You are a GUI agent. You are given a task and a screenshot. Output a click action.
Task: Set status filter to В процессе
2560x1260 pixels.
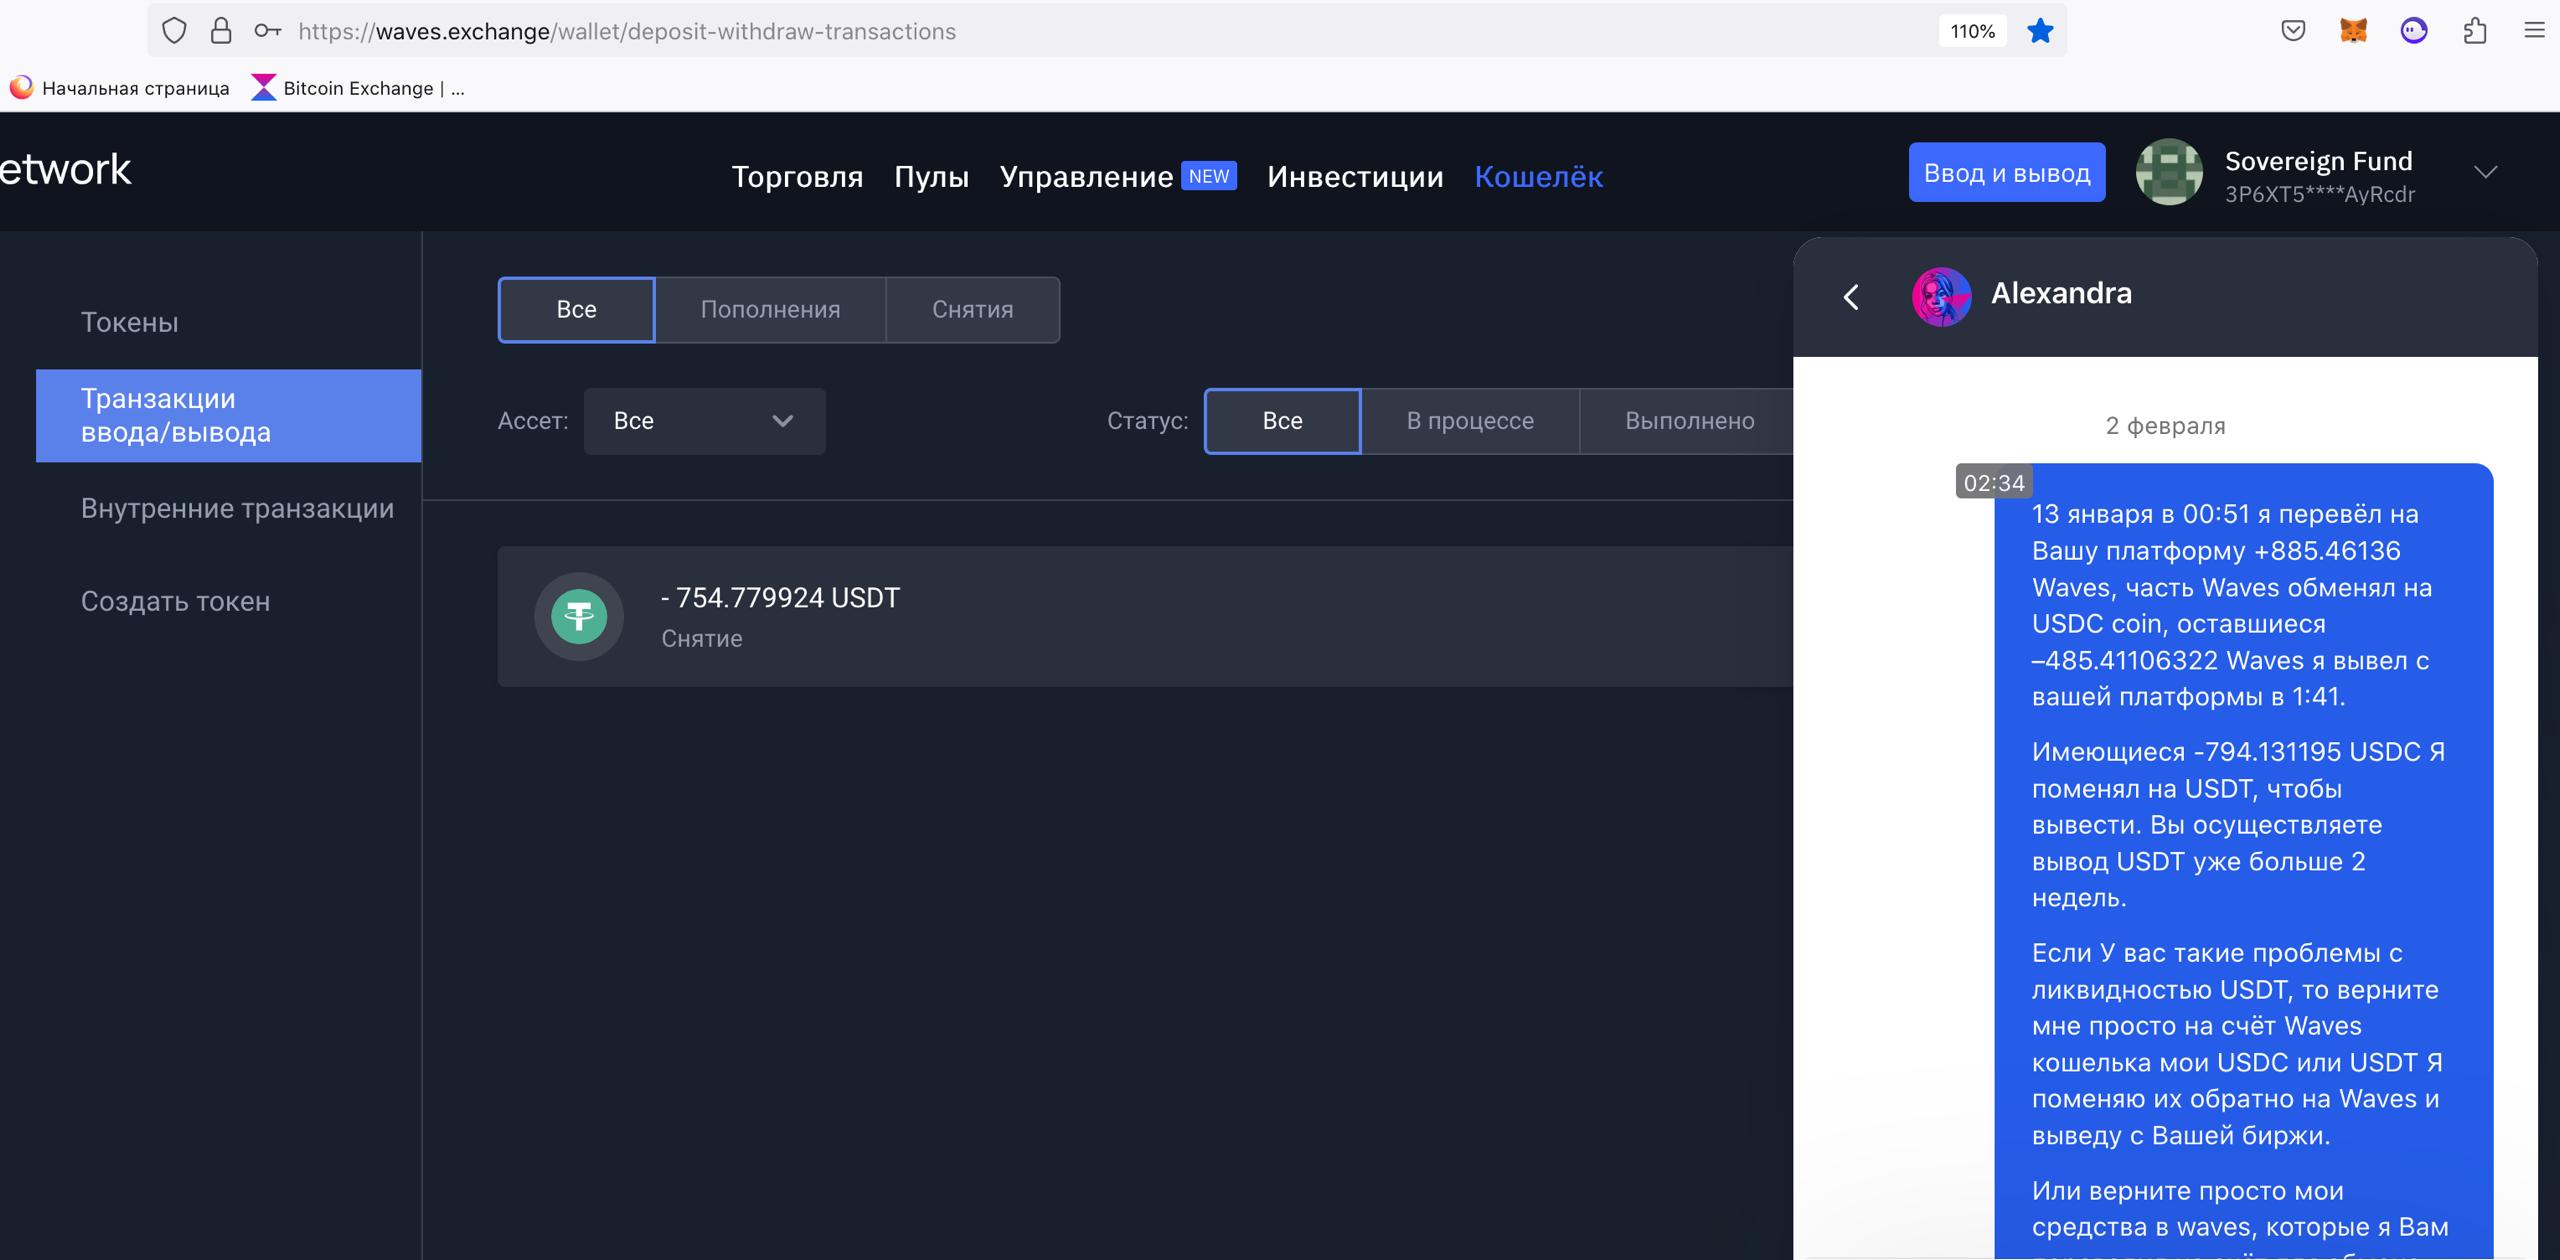[x=1469, y=421]
